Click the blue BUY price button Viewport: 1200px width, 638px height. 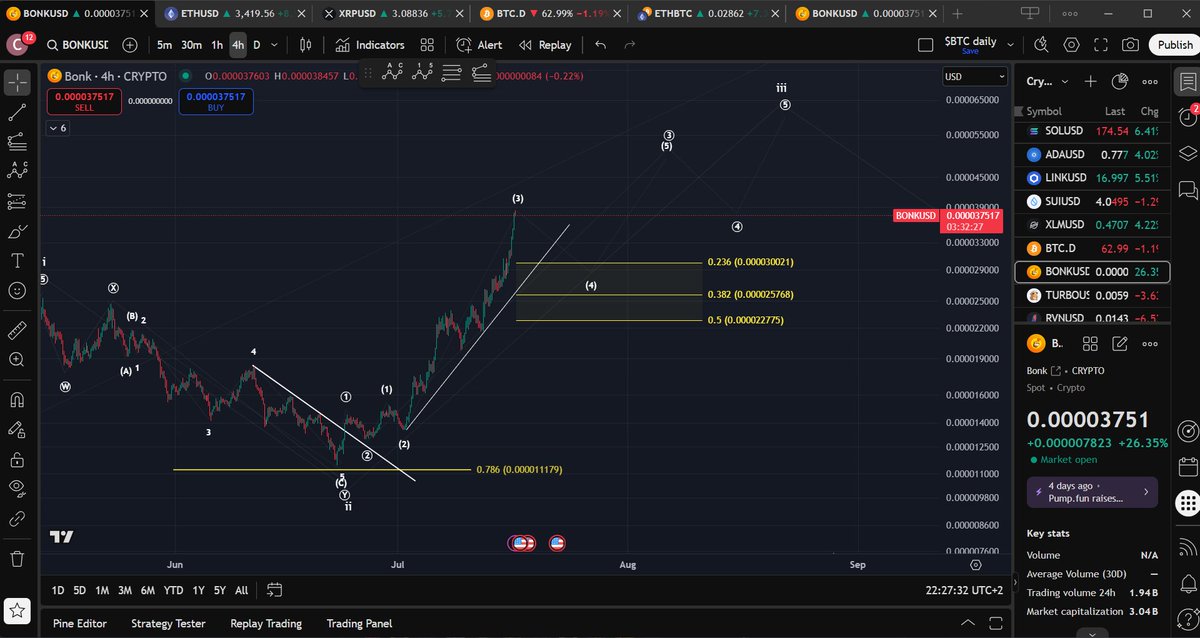tap(216, 101)
